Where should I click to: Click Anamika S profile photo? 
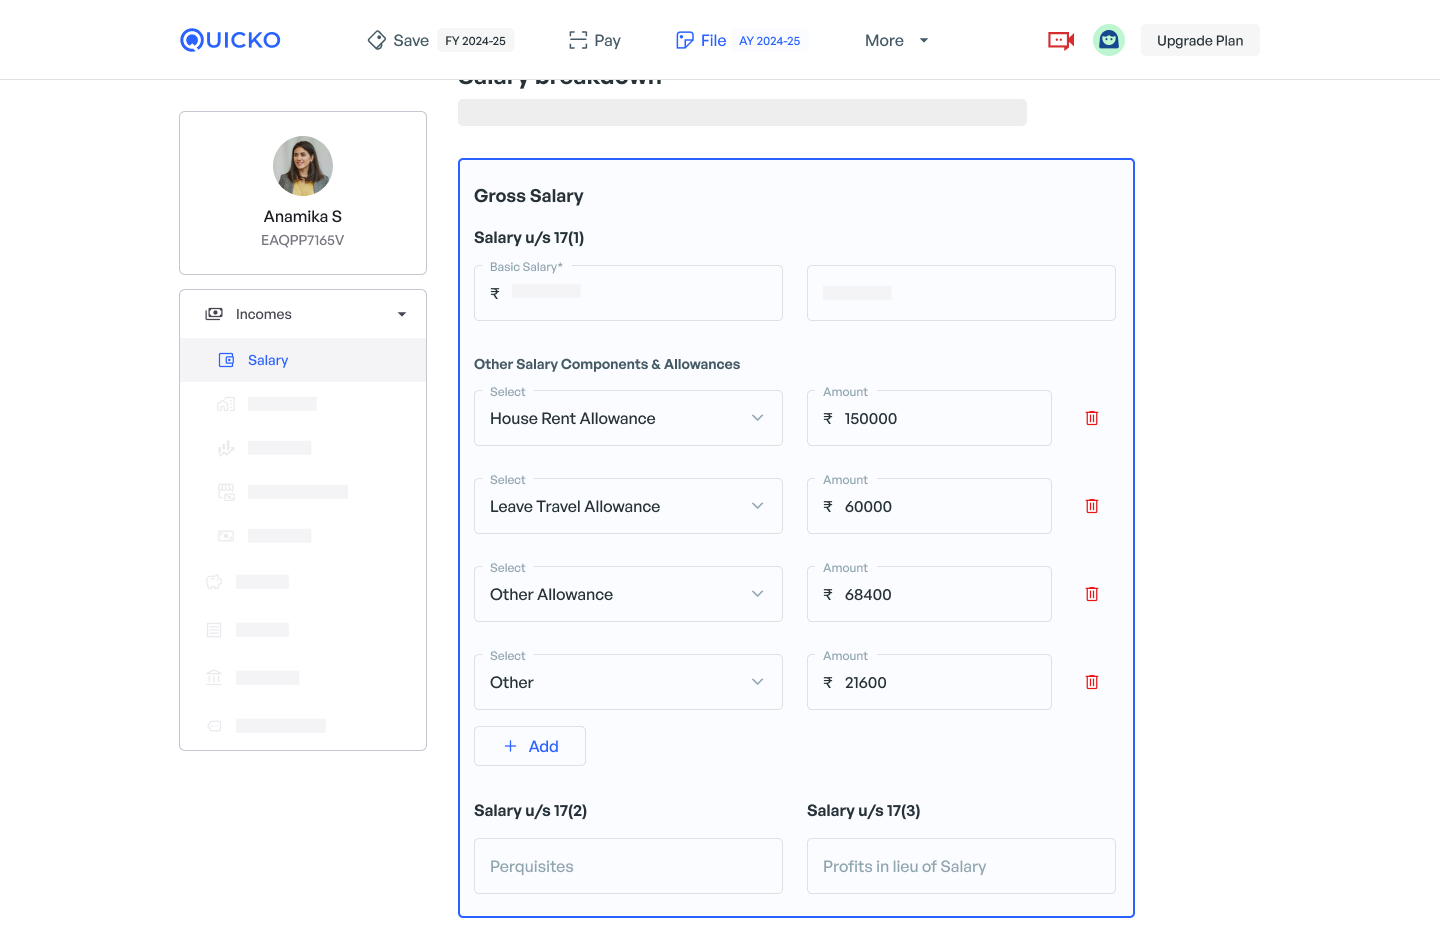[303, 166]
